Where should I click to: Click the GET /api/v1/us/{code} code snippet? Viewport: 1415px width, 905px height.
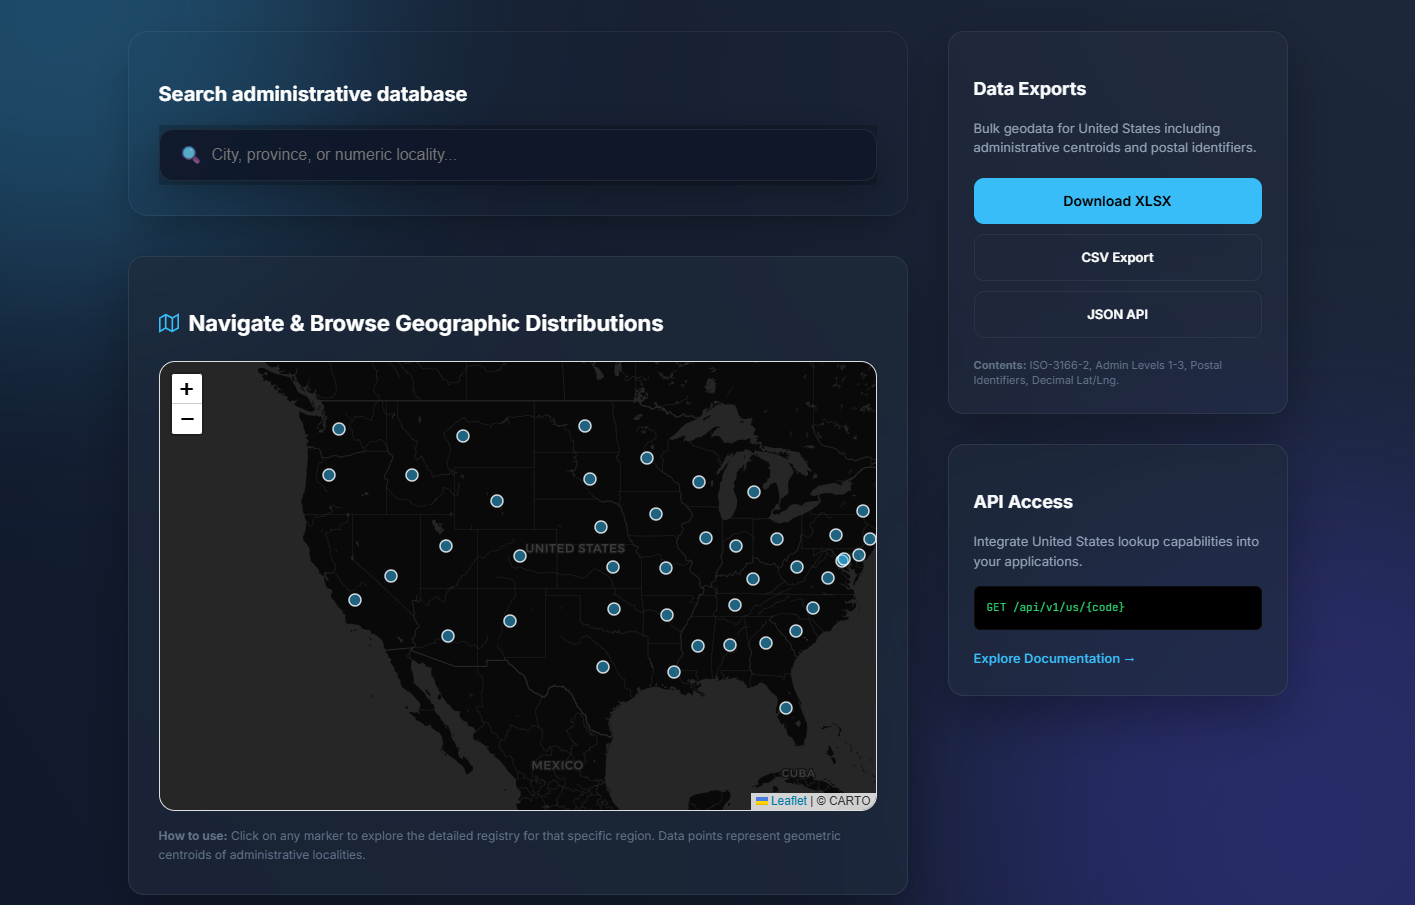point(1117,608)
